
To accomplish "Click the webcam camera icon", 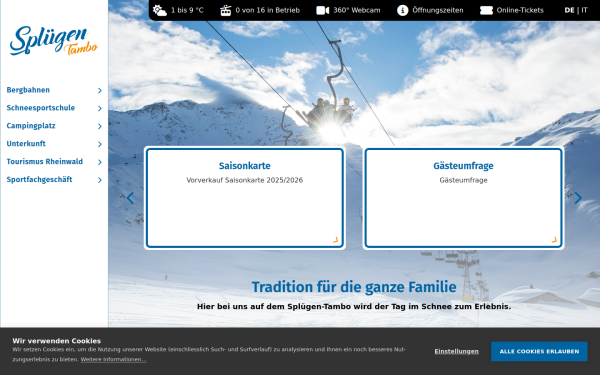I will click(323, 10).
